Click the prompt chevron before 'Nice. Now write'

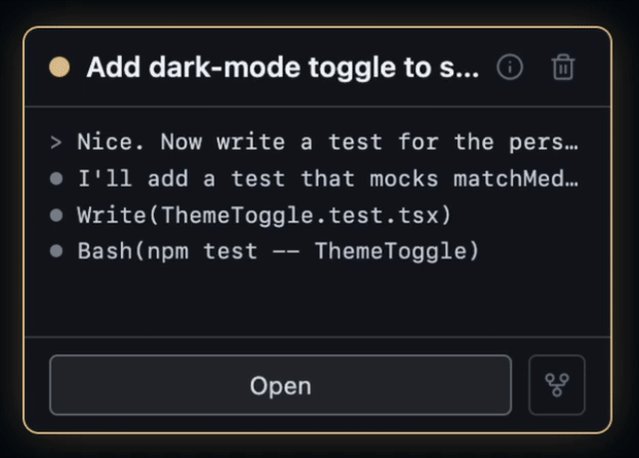tap(56, 143)
